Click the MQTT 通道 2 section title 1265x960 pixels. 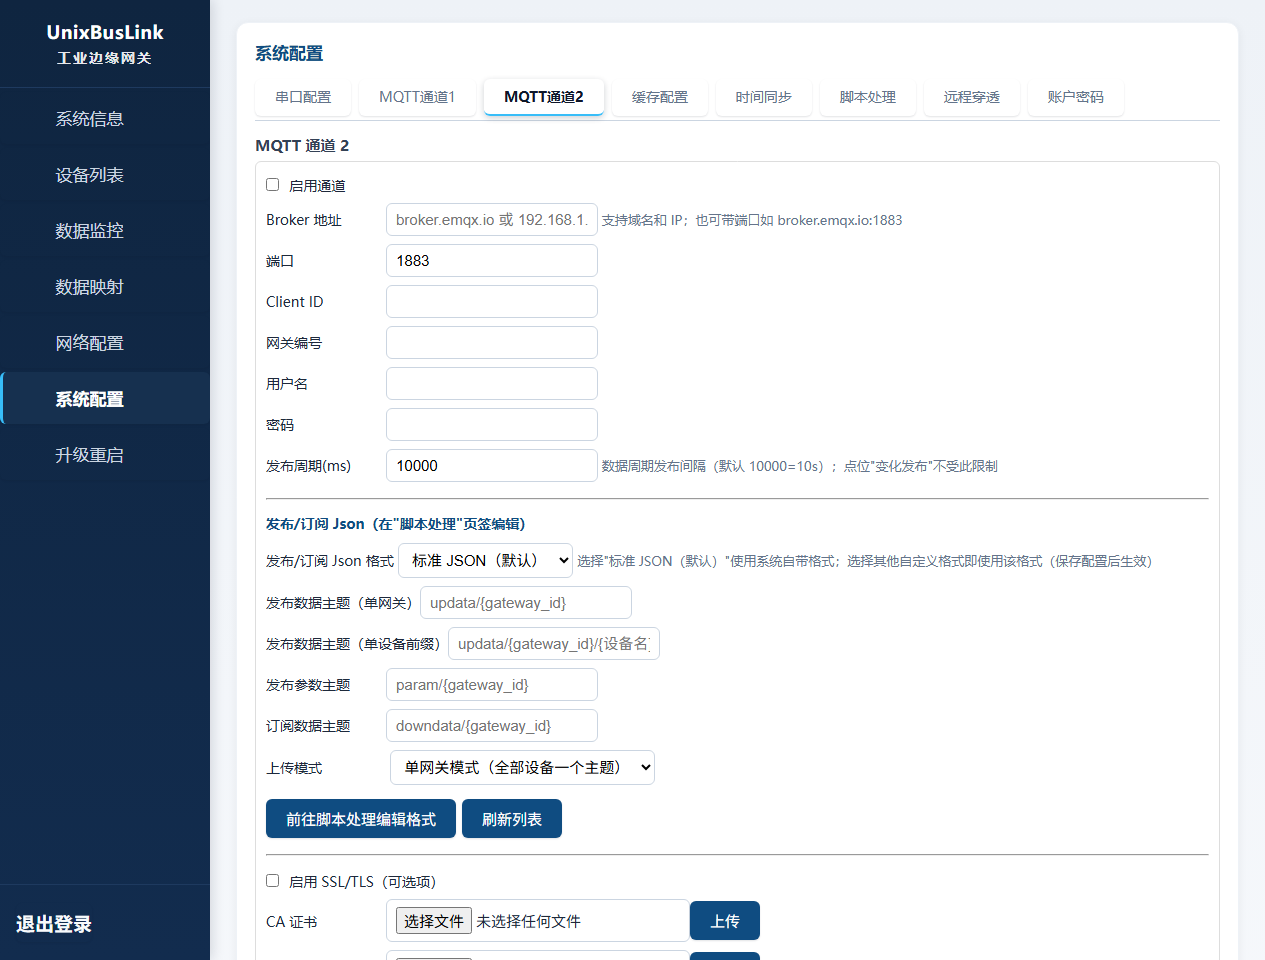coord(302,146)
